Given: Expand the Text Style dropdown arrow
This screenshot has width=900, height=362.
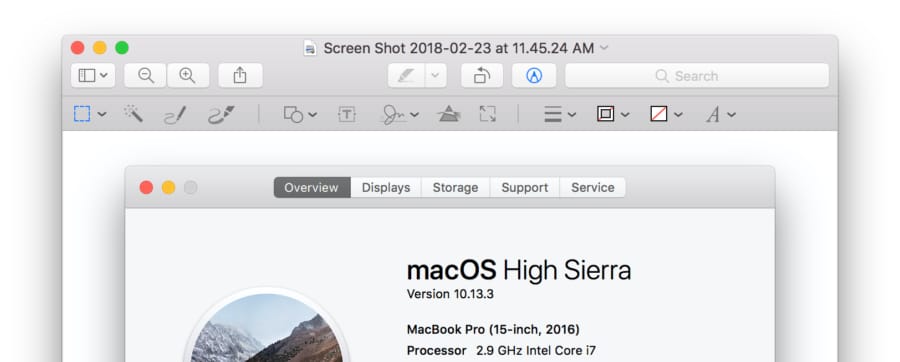Looking at the screenshot, I should 731,114.
